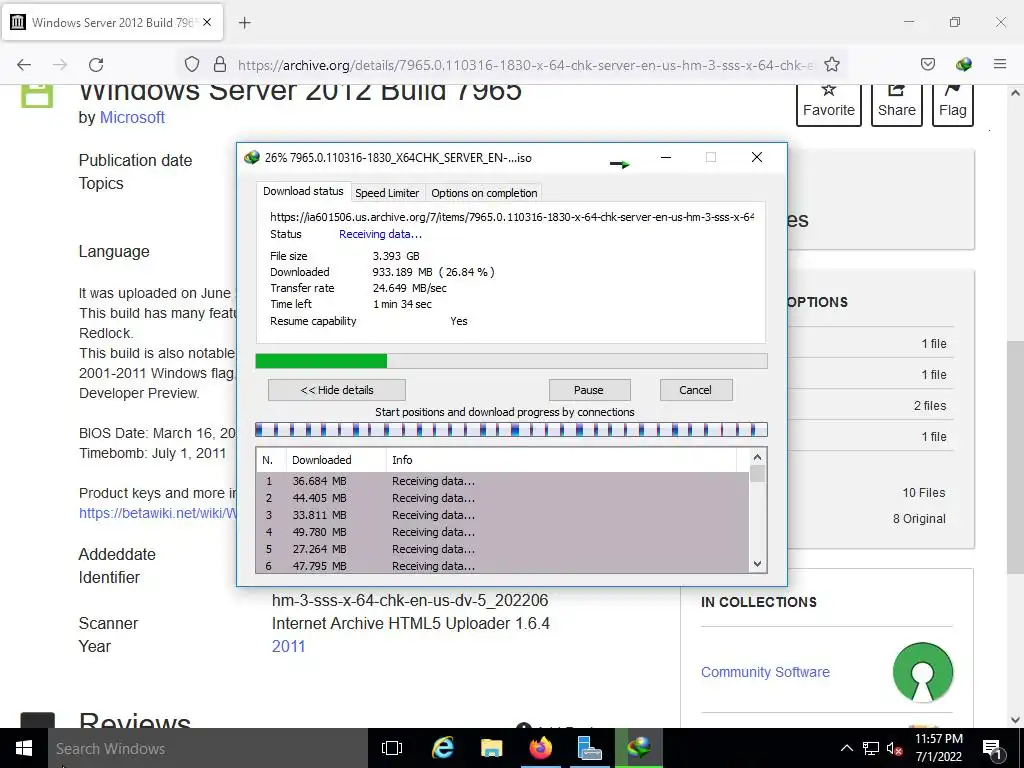The image size is (1024, 768).
Task: Show hidden tray icons chevron
Action: [x=846, y=748]
